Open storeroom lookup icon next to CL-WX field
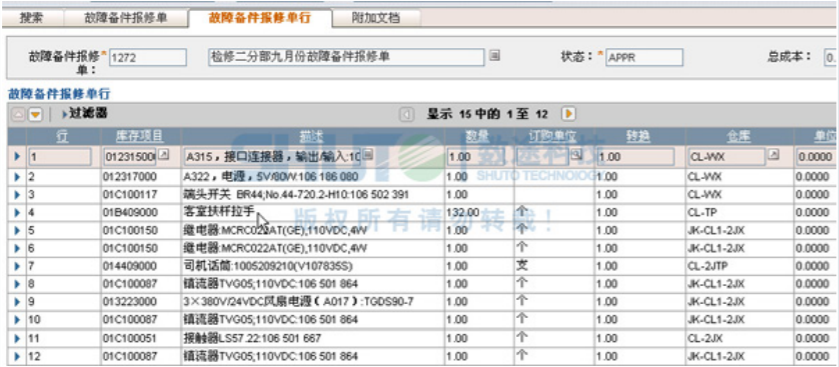Screen dimensions: 839x367 click(774, 155)
